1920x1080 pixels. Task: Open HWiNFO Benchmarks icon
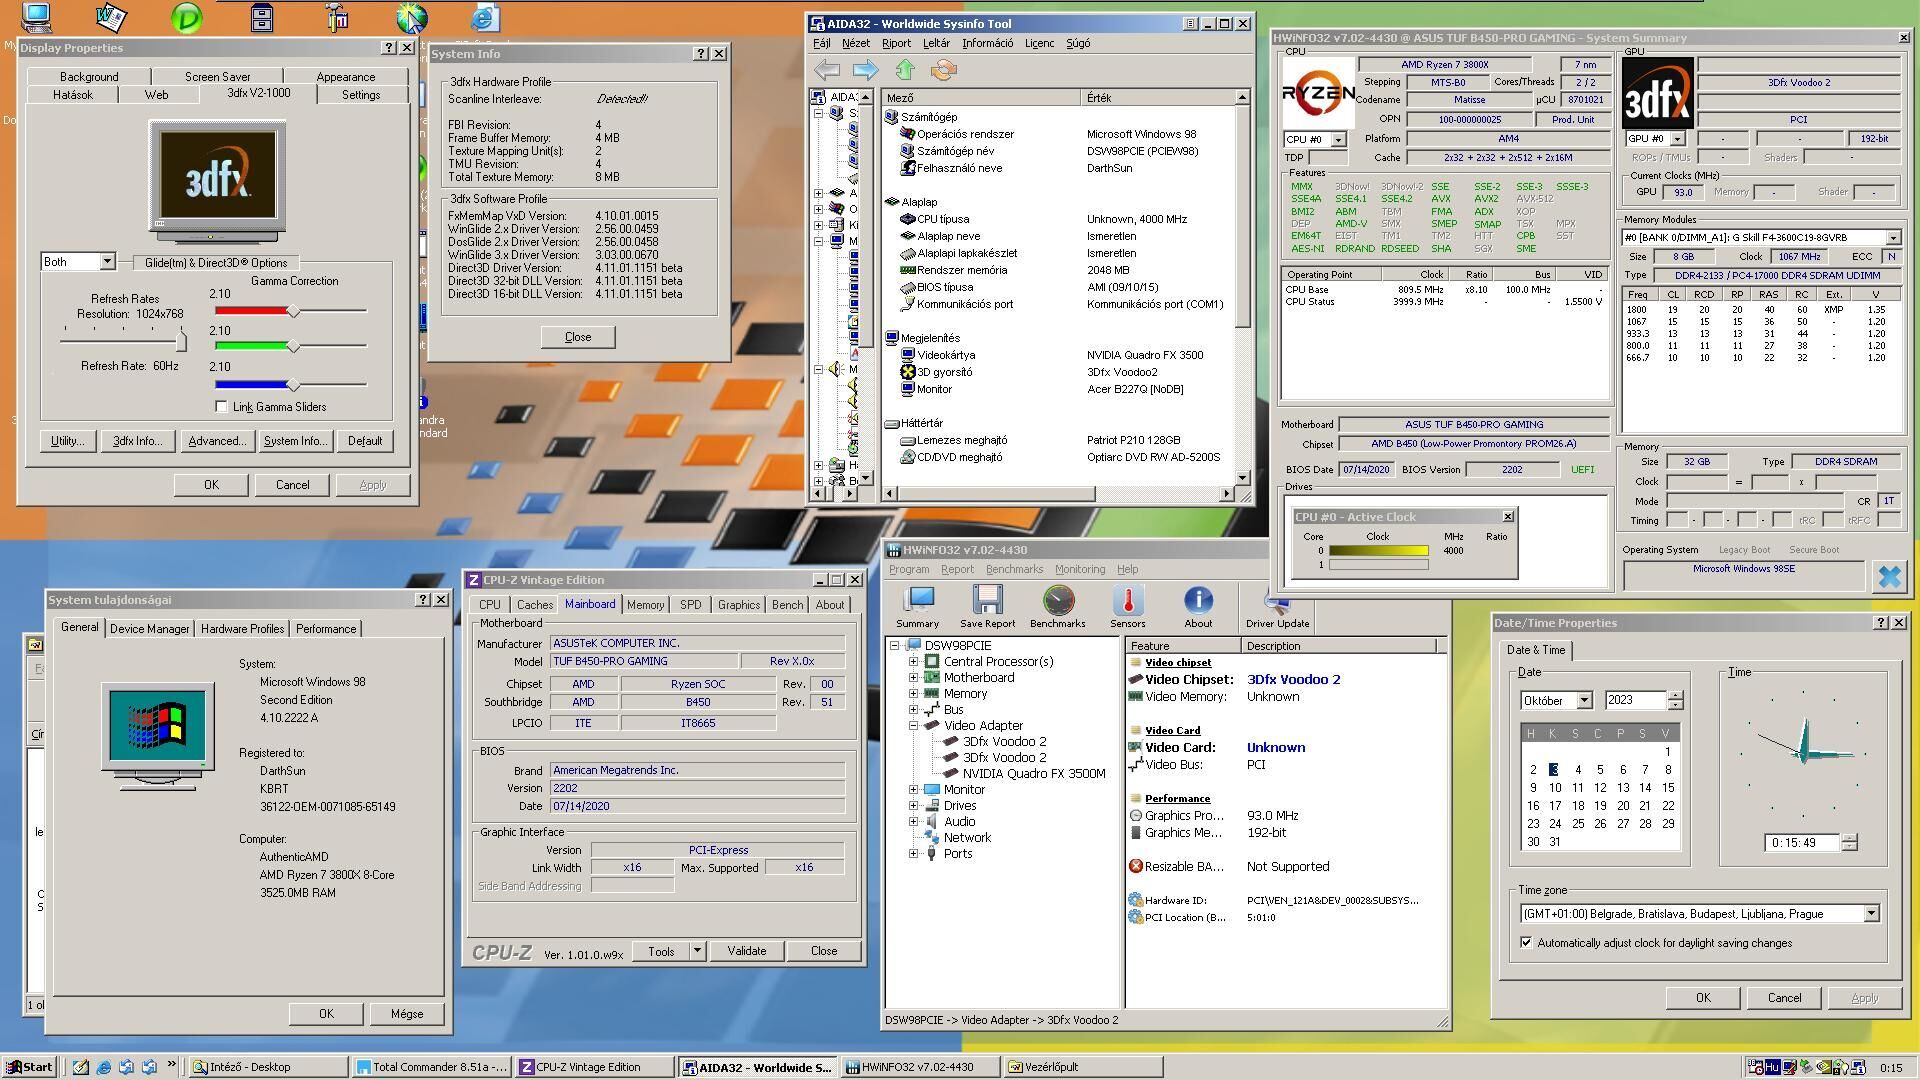click(x=1057, y=607)
